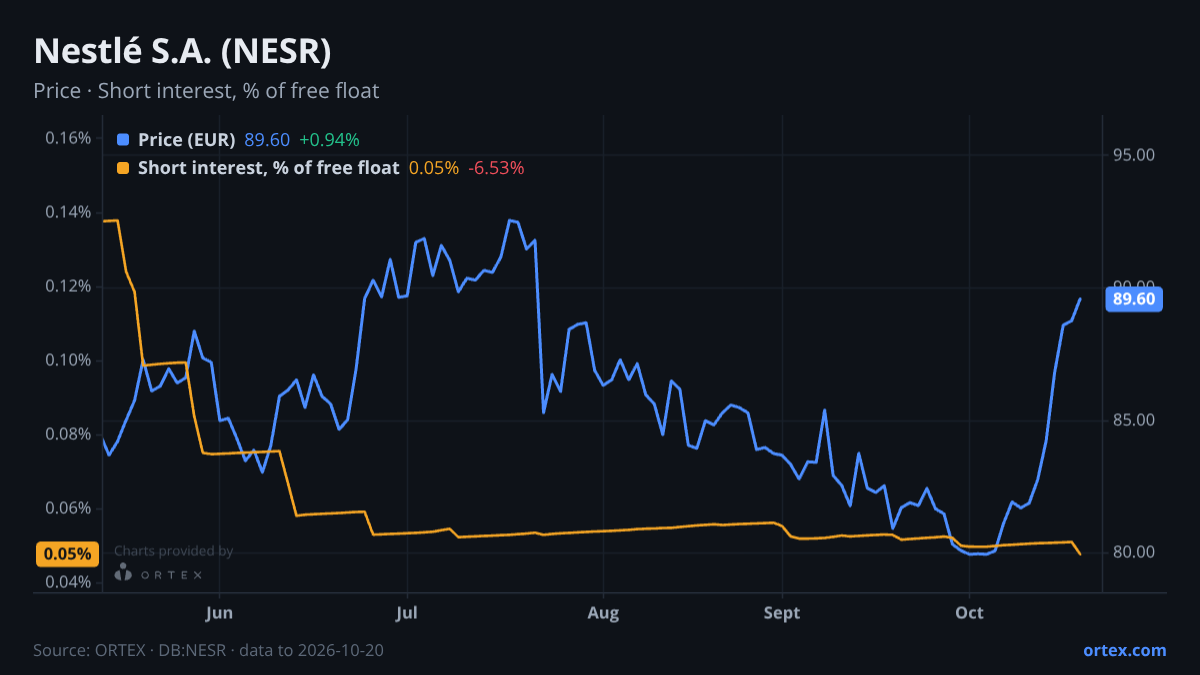
Task: Click the -6.53% short interest change value
Action: click(x=496, y=168)
